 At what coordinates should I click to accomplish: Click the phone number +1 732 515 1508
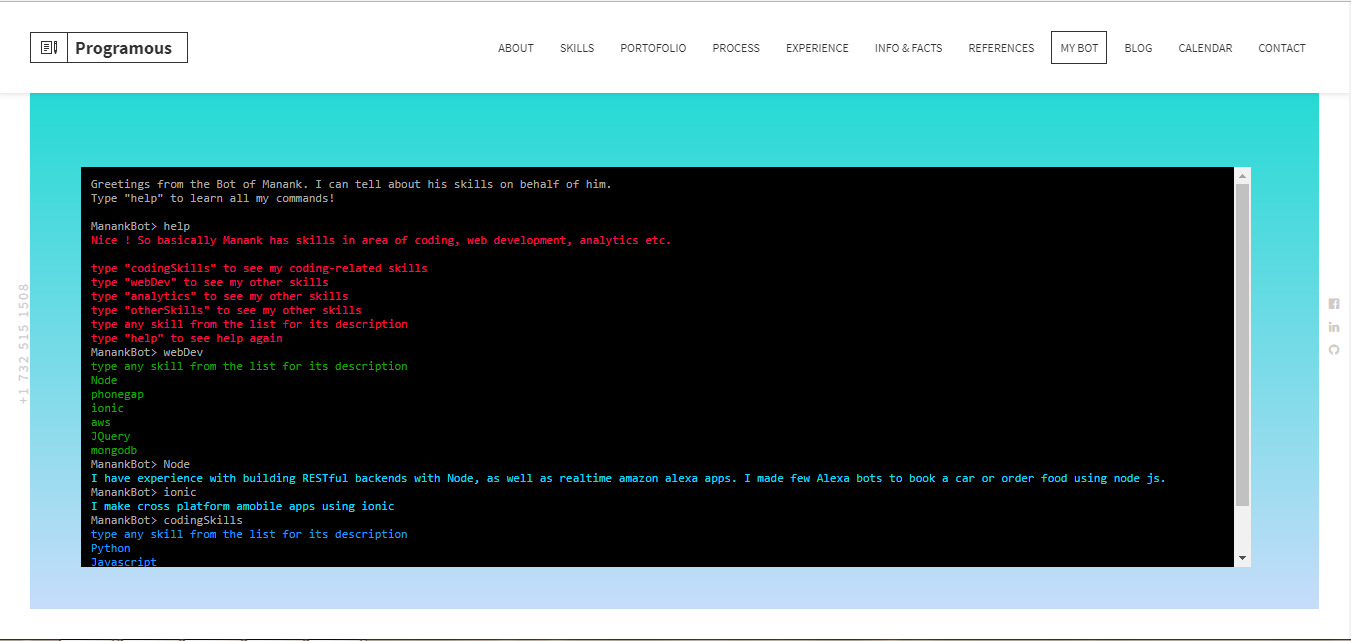click(x=24, y=344)
